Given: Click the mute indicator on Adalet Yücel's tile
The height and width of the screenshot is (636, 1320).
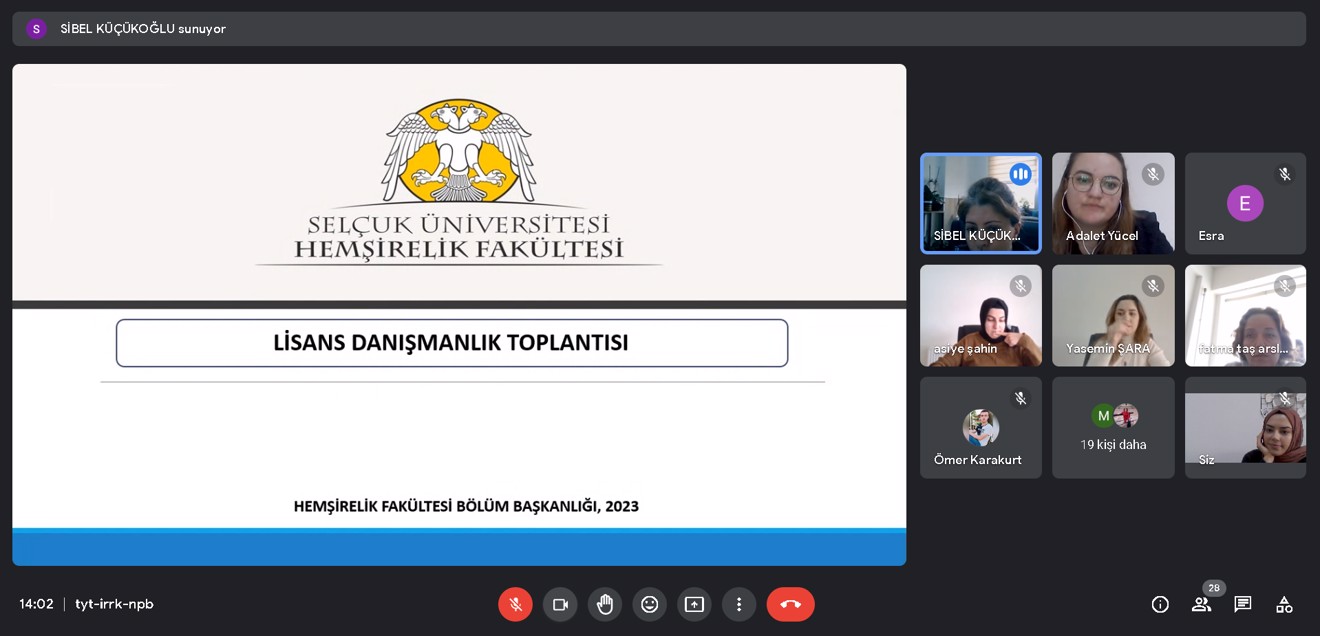Looking at the screenshot, I should (x=1153, y=173).
